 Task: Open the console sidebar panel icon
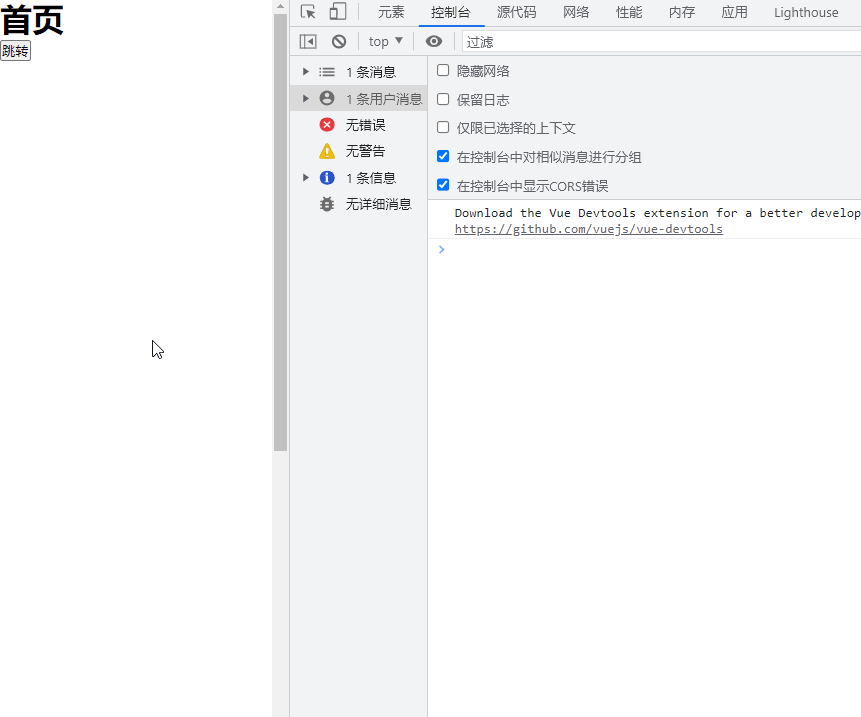308,41
